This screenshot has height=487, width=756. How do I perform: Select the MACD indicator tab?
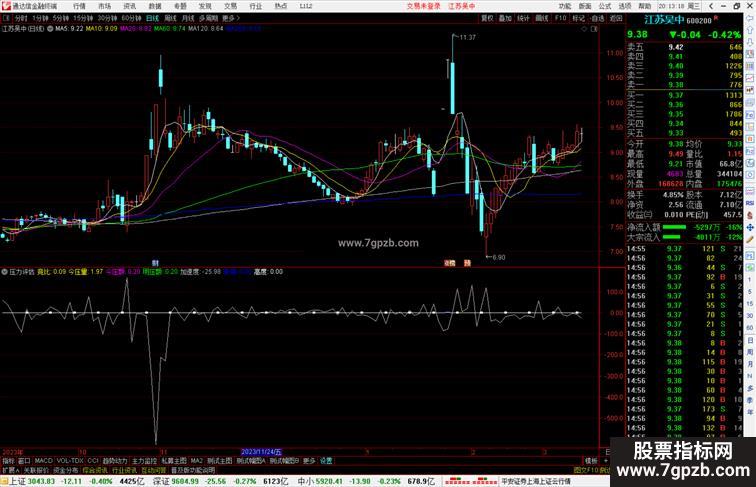43,461
